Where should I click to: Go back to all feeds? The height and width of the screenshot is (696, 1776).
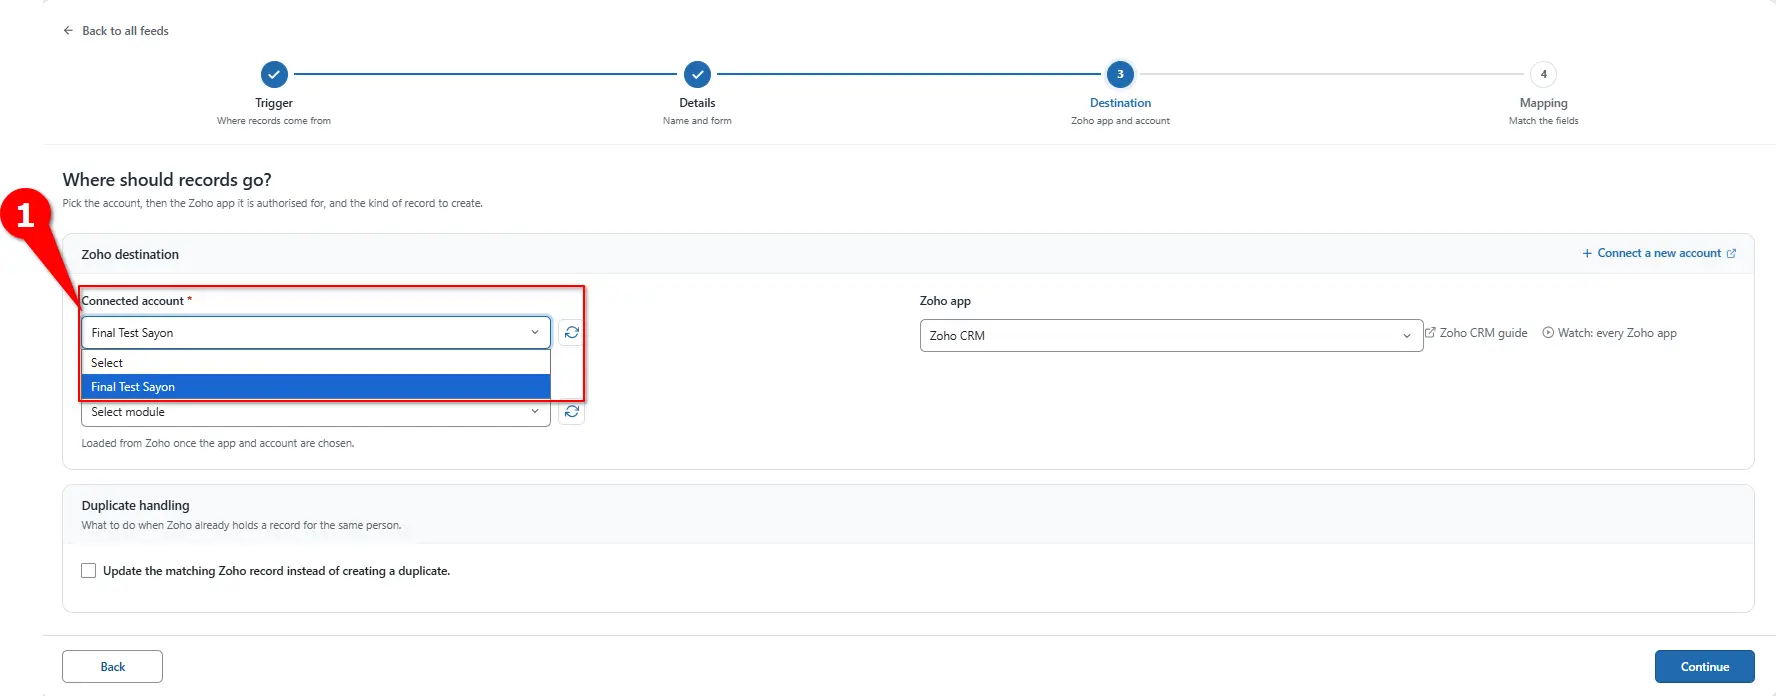click(x=116, y=31)
